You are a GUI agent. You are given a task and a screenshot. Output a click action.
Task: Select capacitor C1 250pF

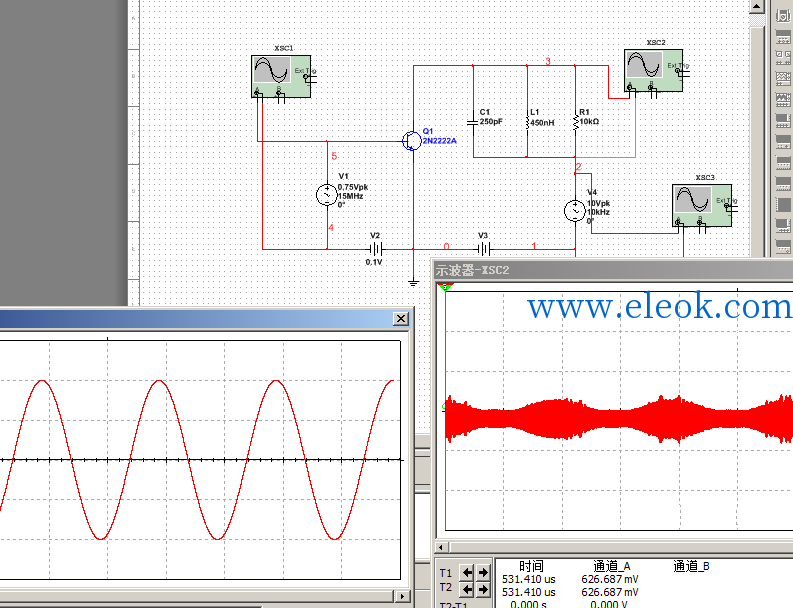[x=473, y=122]
